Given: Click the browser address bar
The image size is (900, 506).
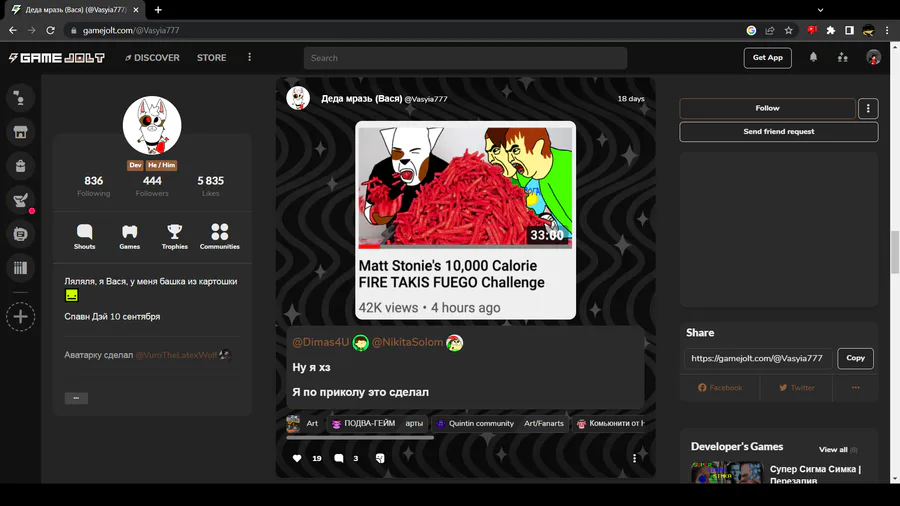Looking at the screenshot, I should click(402, 30).
